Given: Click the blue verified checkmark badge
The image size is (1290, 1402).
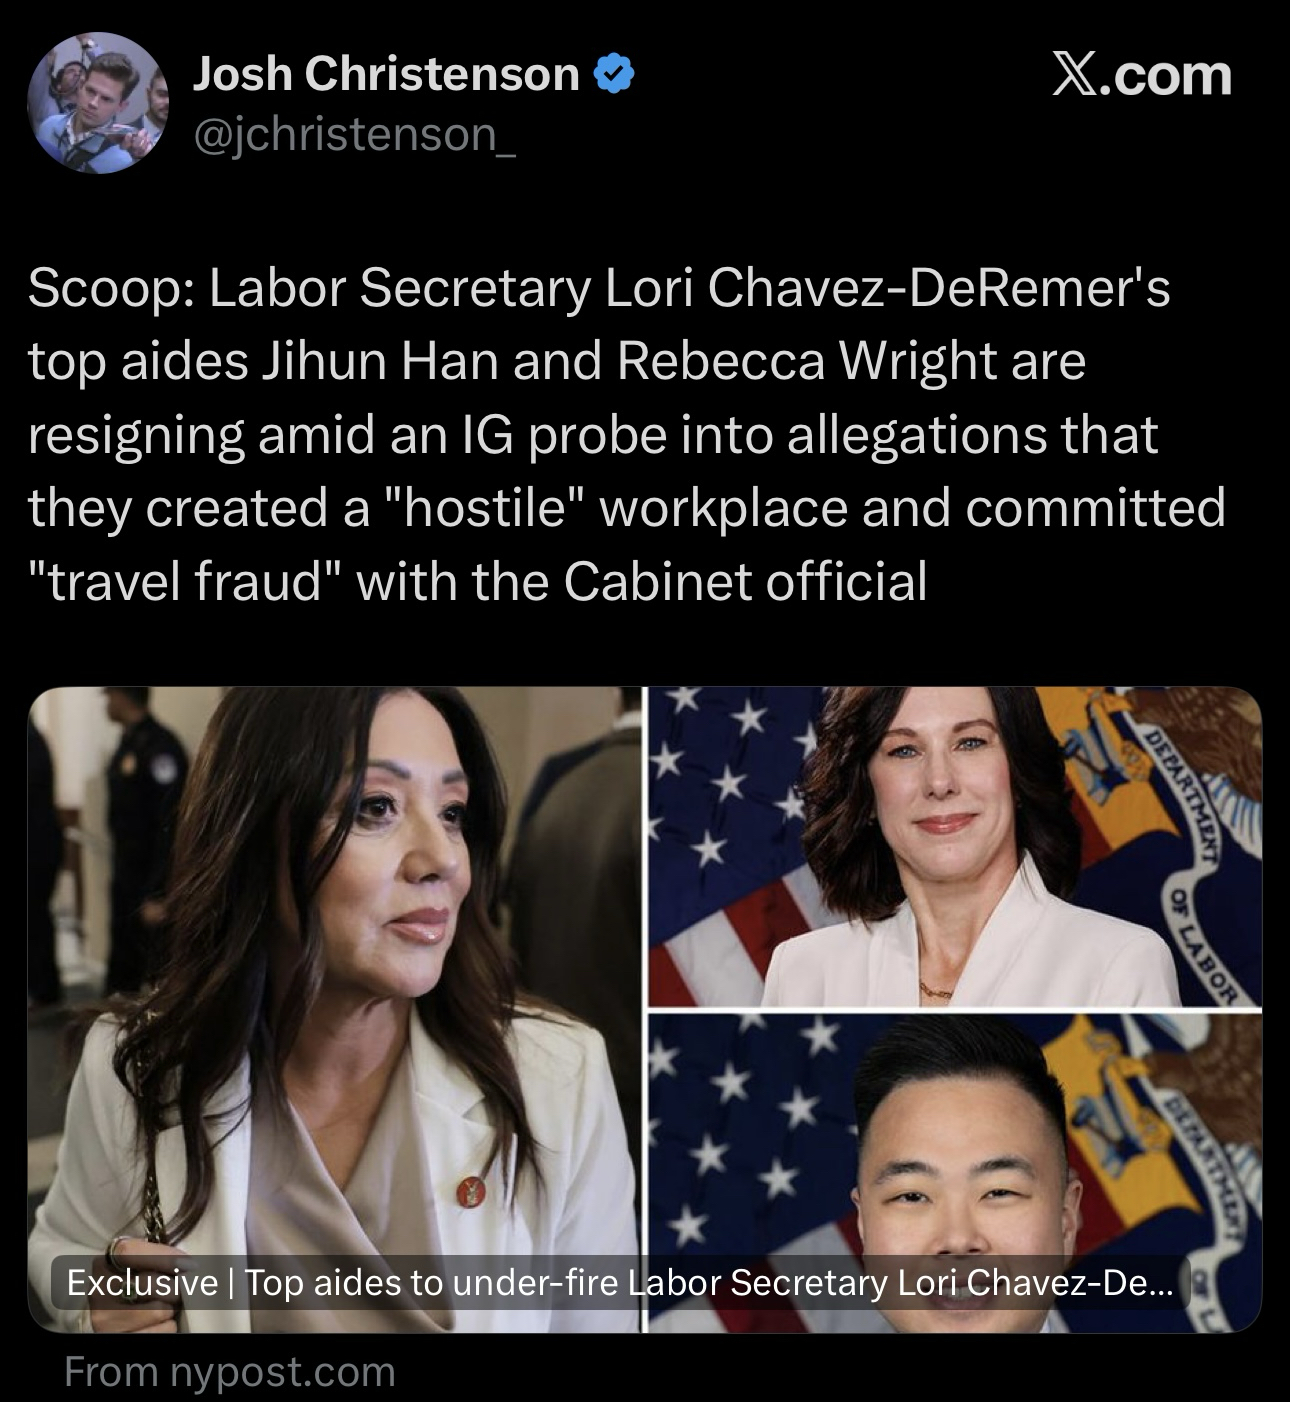Looking at the screenshot, I should [614, 74].
